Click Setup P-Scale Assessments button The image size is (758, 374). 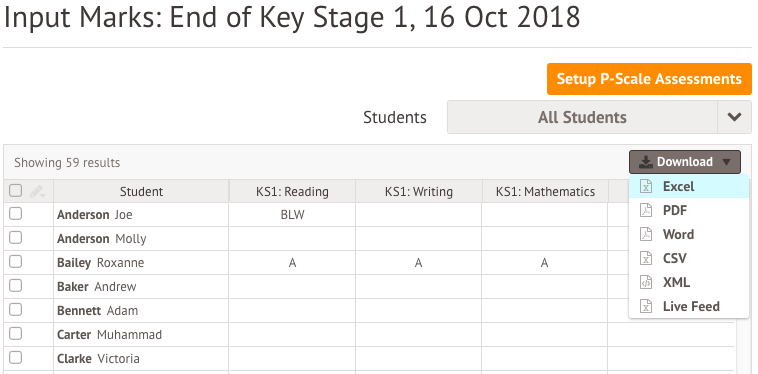[649, 79]
